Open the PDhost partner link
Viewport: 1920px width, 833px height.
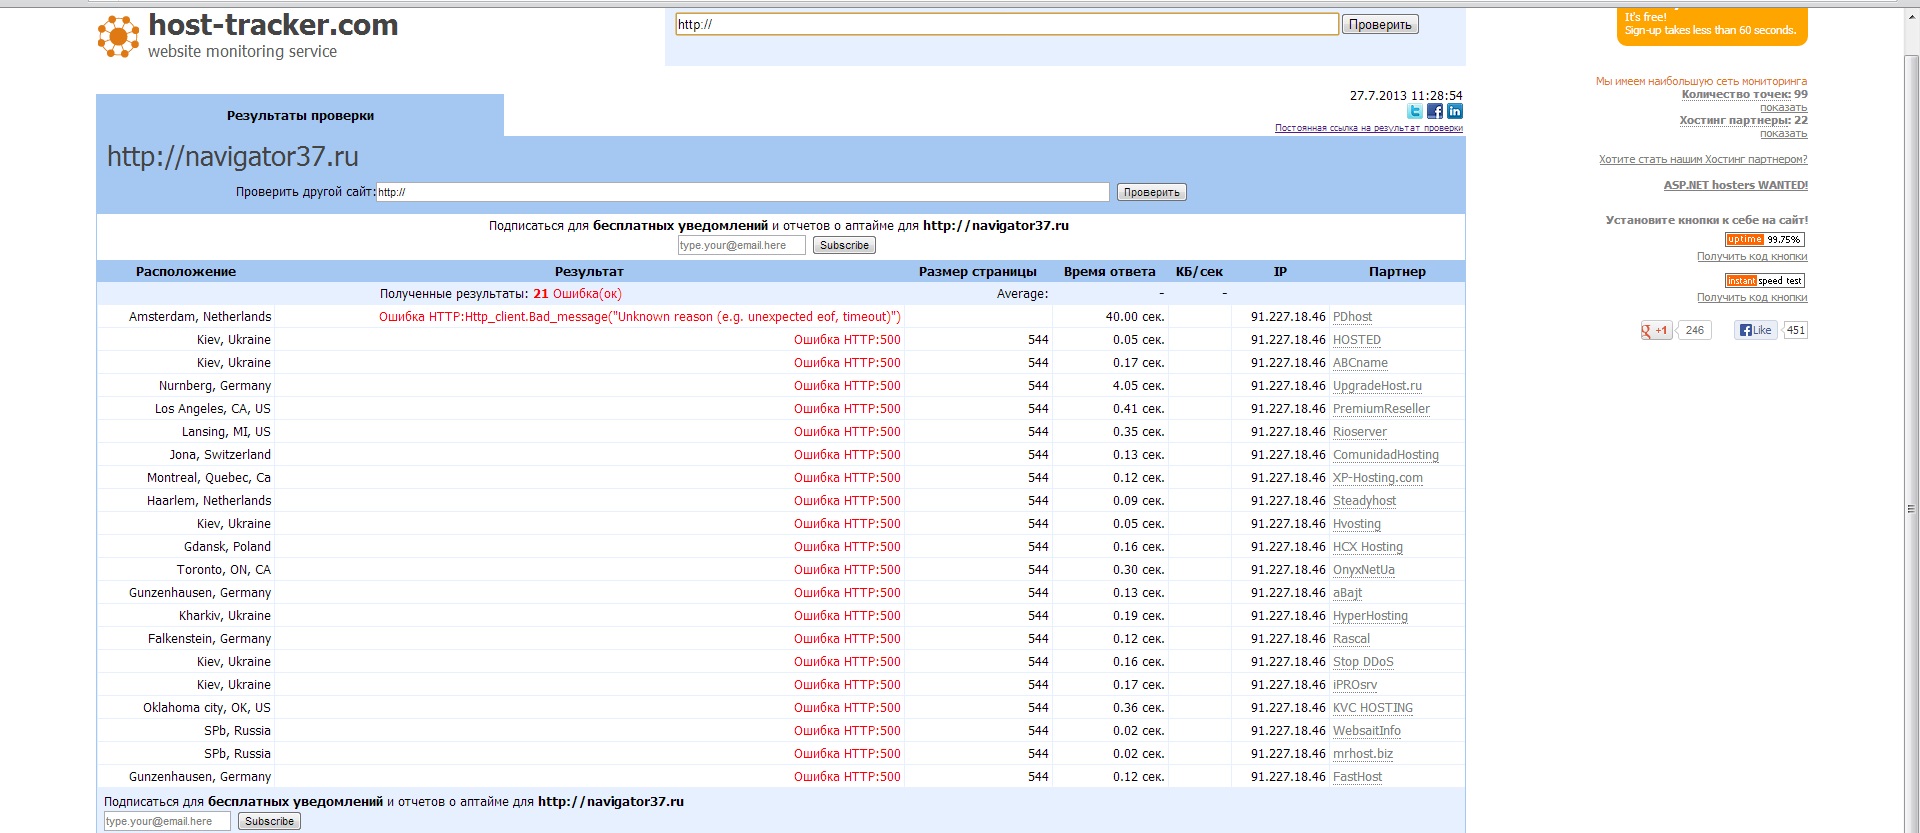[x=1352, y=317]
